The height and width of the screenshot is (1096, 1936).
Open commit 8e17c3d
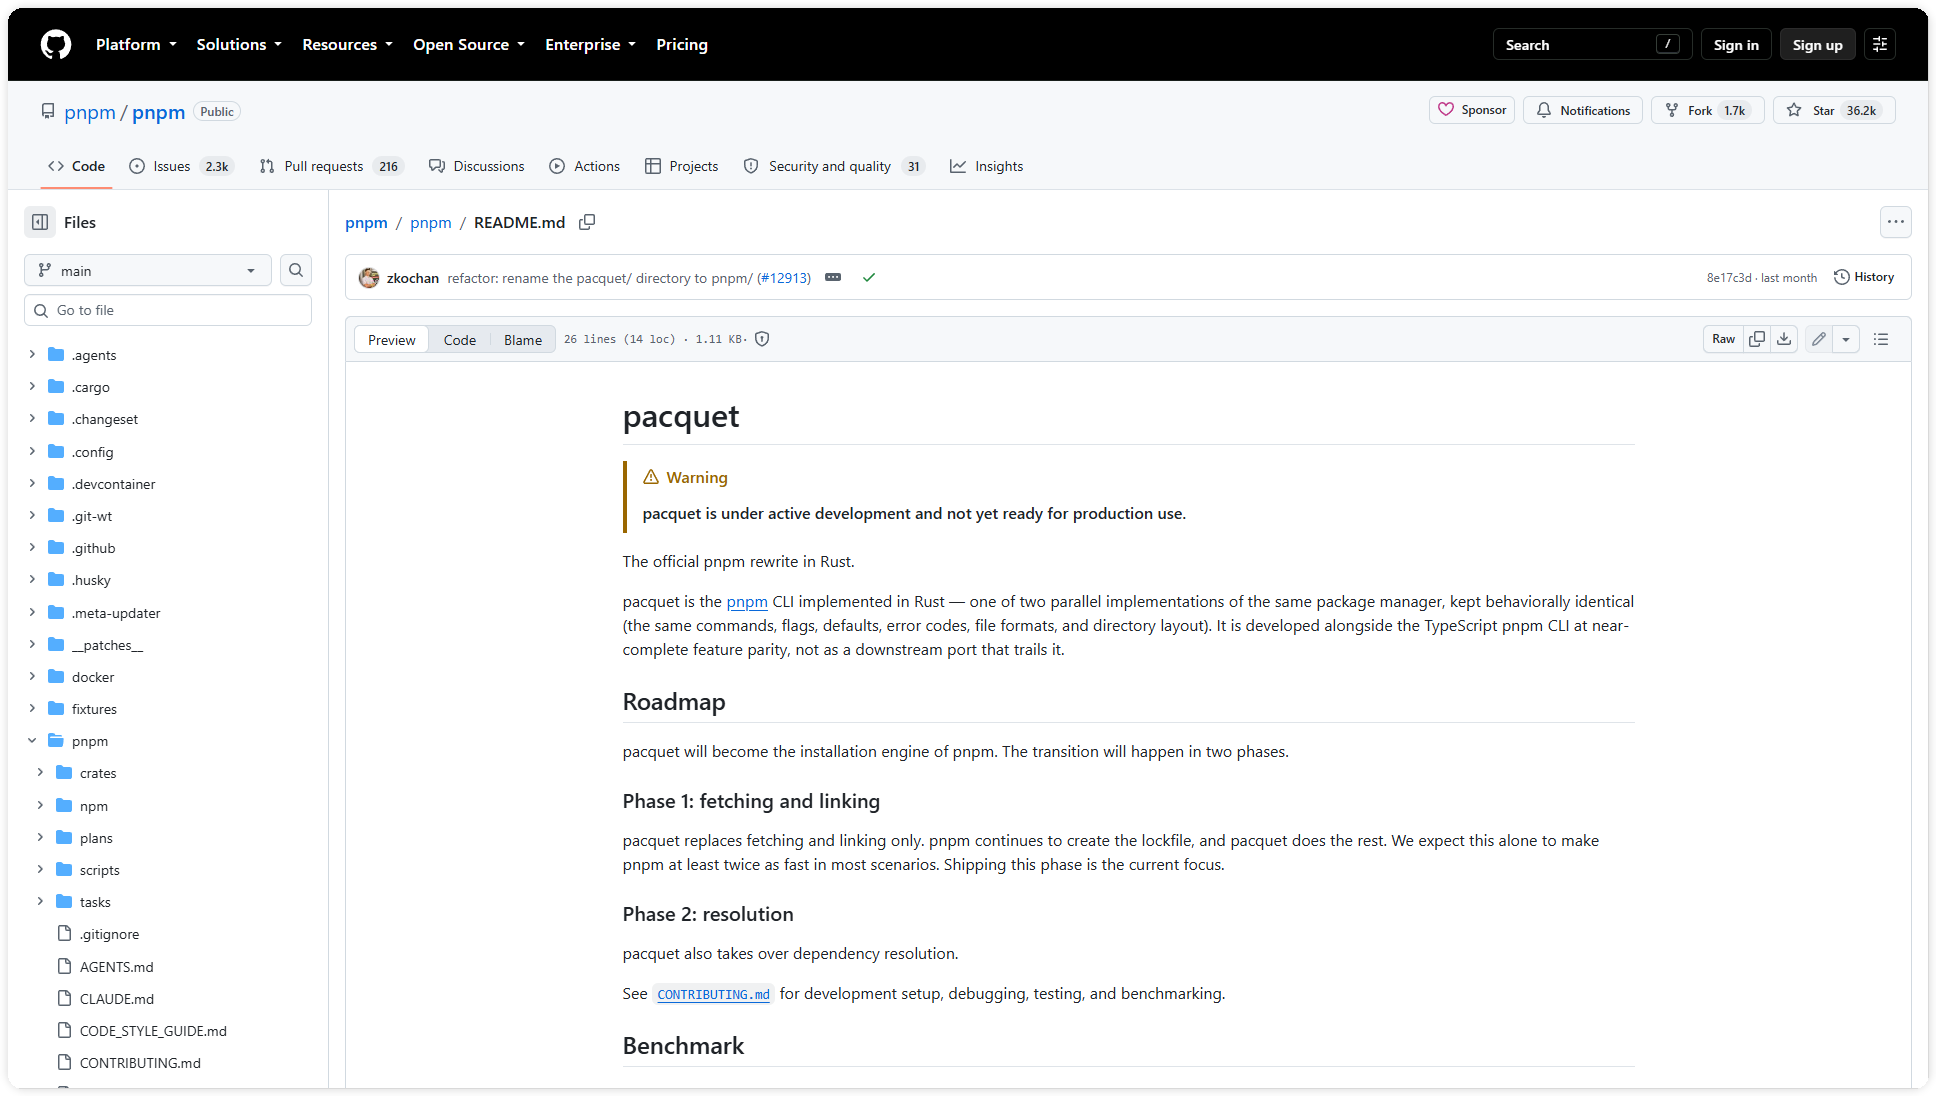pyautogui.click(x=1729, y=278)
